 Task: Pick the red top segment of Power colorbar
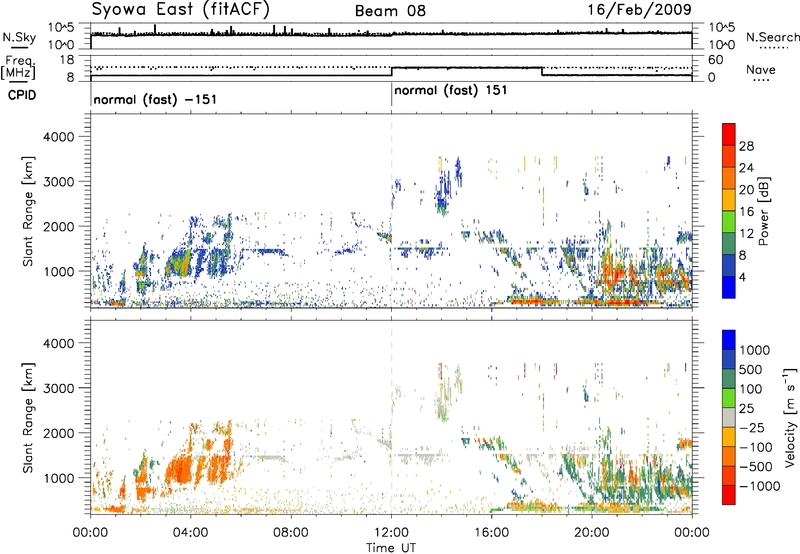[729, 135]
